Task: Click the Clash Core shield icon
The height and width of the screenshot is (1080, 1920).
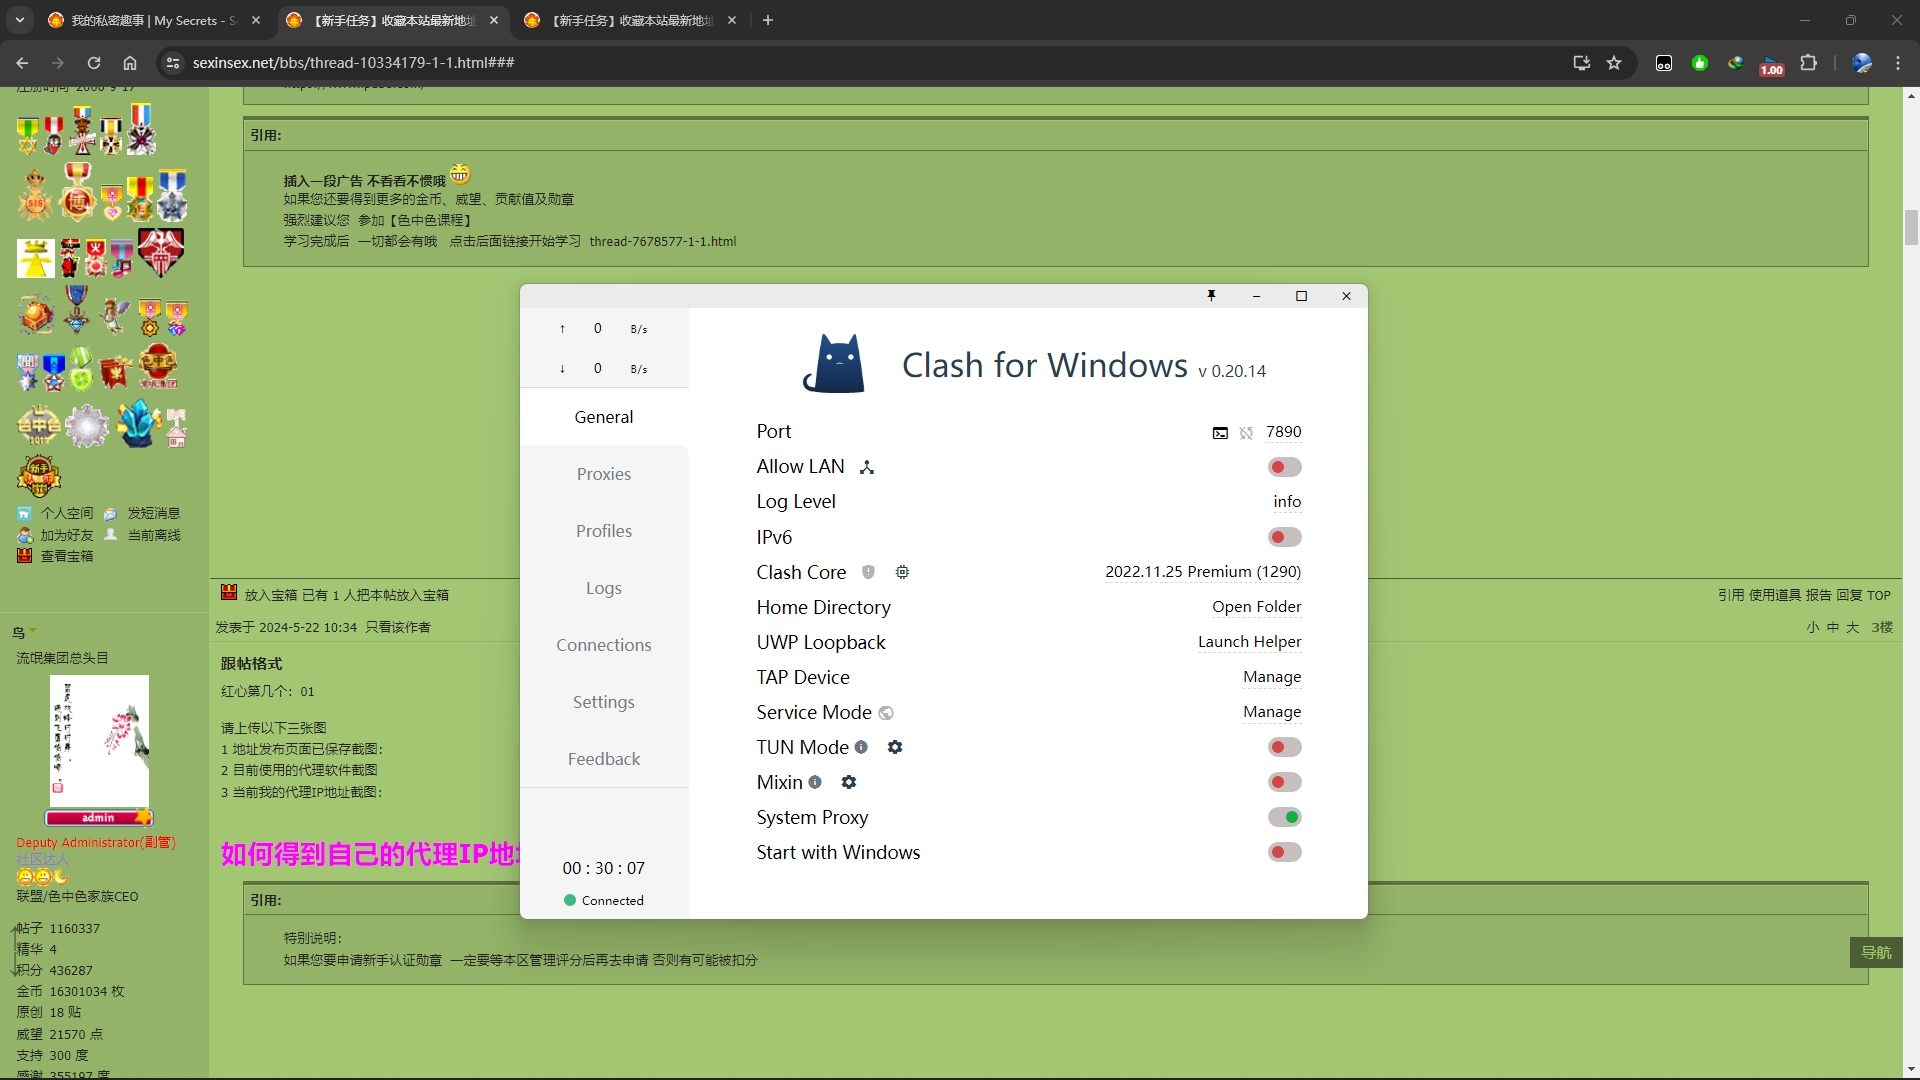Action: tap(868, 572)
